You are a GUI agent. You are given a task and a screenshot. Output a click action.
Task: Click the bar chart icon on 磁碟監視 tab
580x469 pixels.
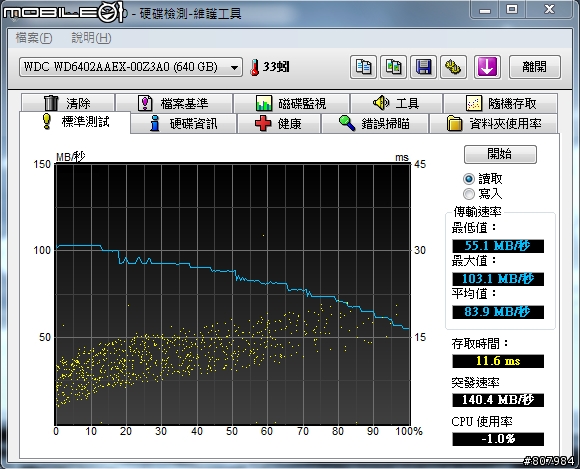point(264,103)
